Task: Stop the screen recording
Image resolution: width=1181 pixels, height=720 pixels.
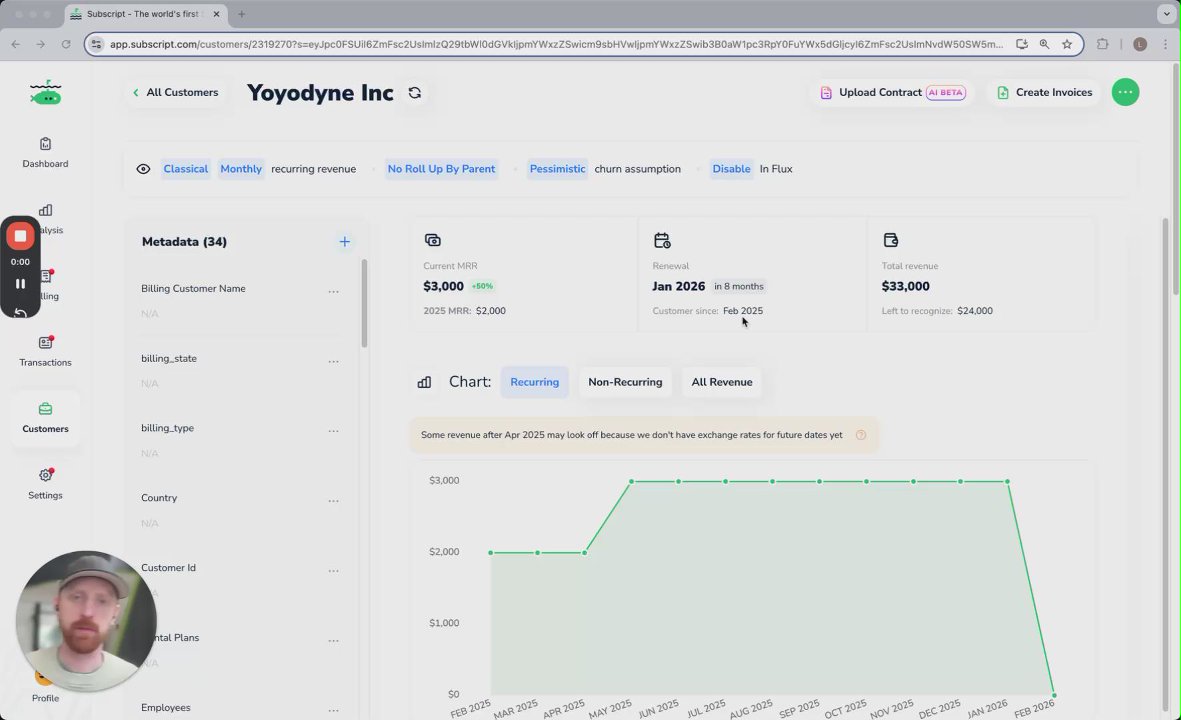Action: (20, 236)
